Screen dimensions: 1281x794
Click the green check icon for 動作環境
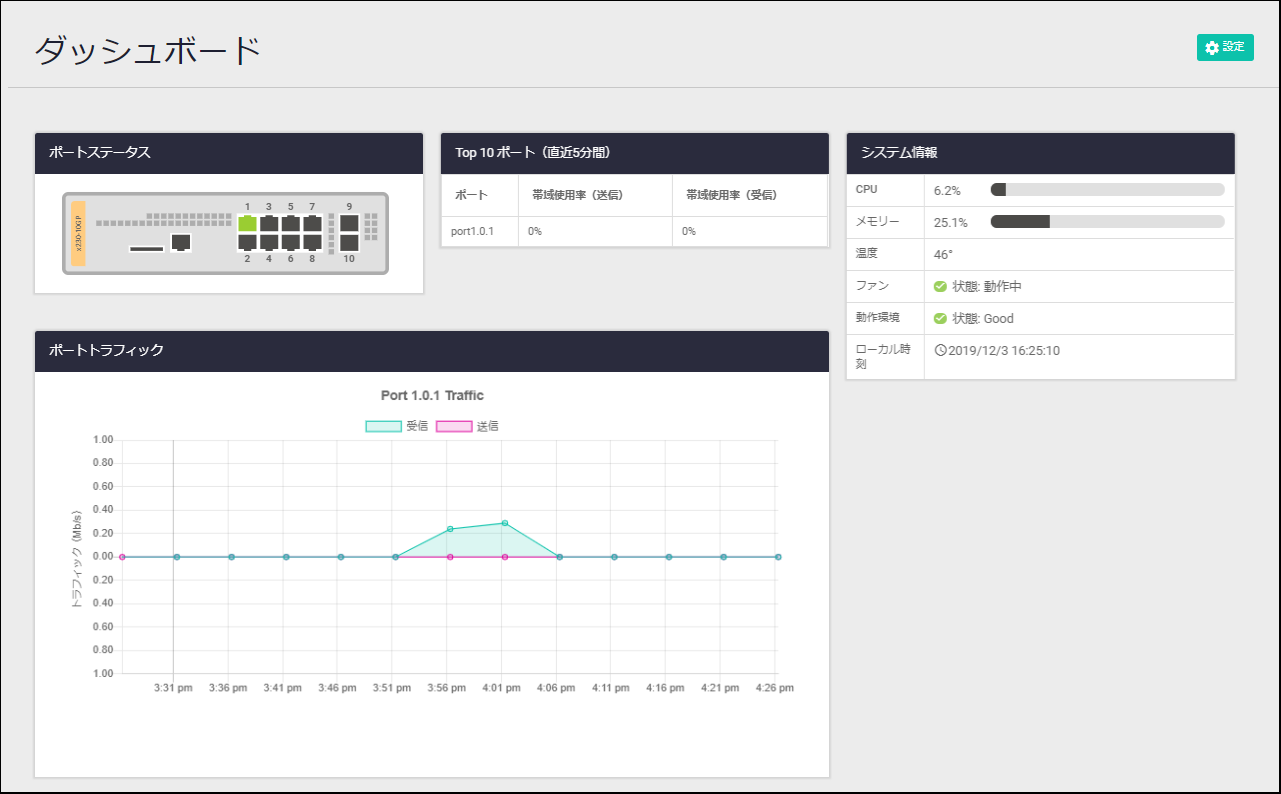tap(940, 319)
